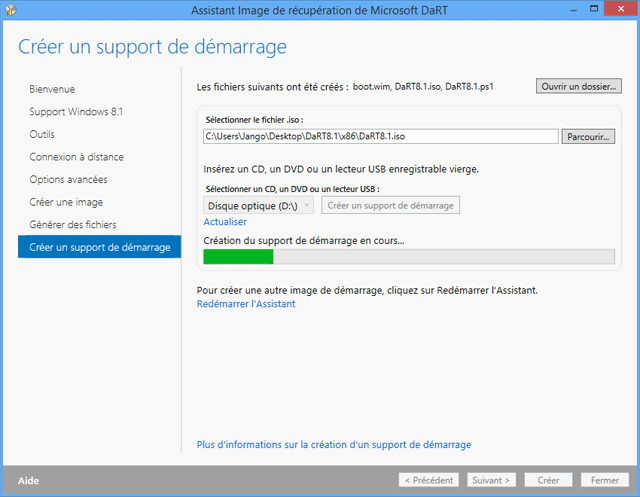Go to the Générer des fichiers step

pyautogui.click(x=73, y=225)
